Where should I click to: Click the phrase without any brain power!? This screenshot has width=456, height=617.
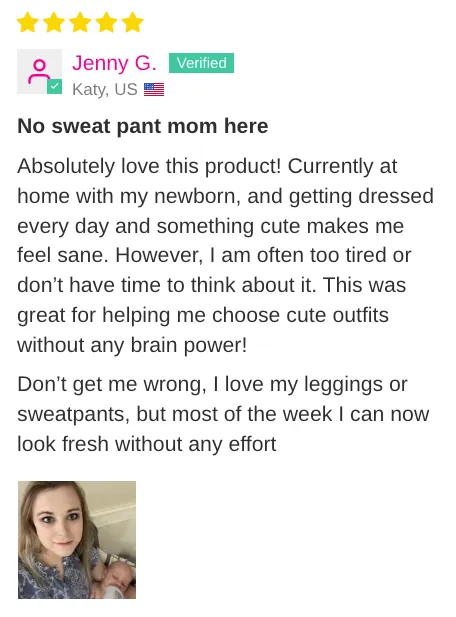[x=132, y=345]
